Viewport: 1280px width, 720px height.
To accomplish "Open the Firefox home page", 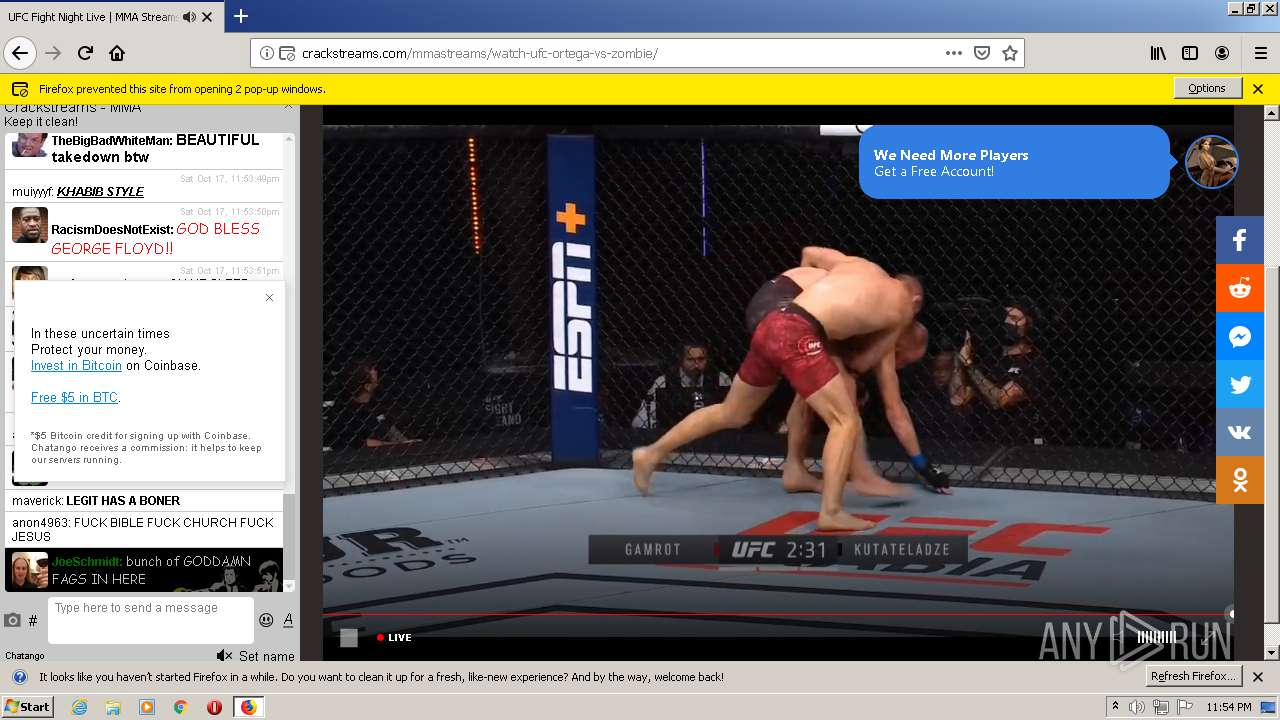I will click(x=117, y=53).
